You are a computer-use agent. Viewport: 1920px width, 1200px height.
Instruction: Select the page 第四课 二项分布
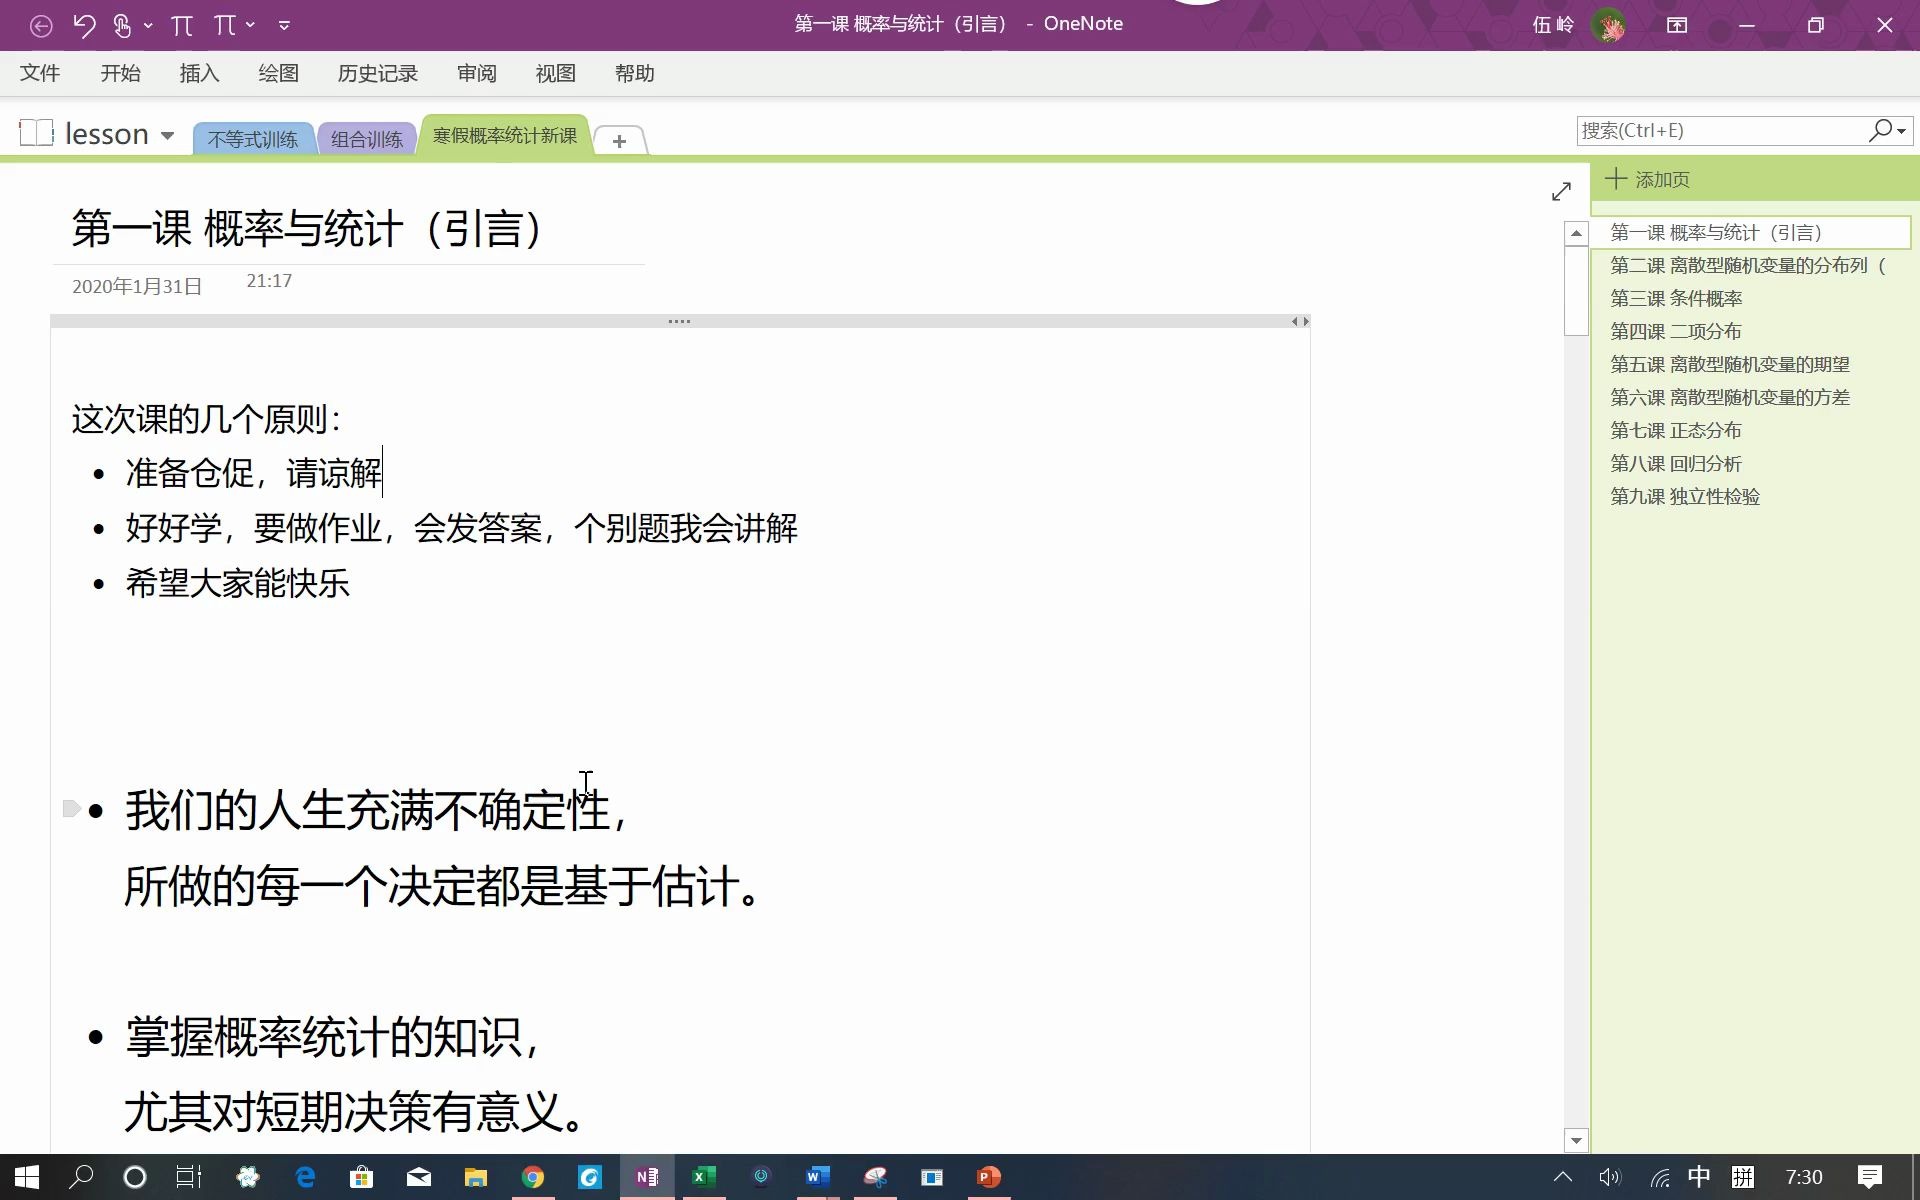pyautogui.click(x=1675, y=331)
